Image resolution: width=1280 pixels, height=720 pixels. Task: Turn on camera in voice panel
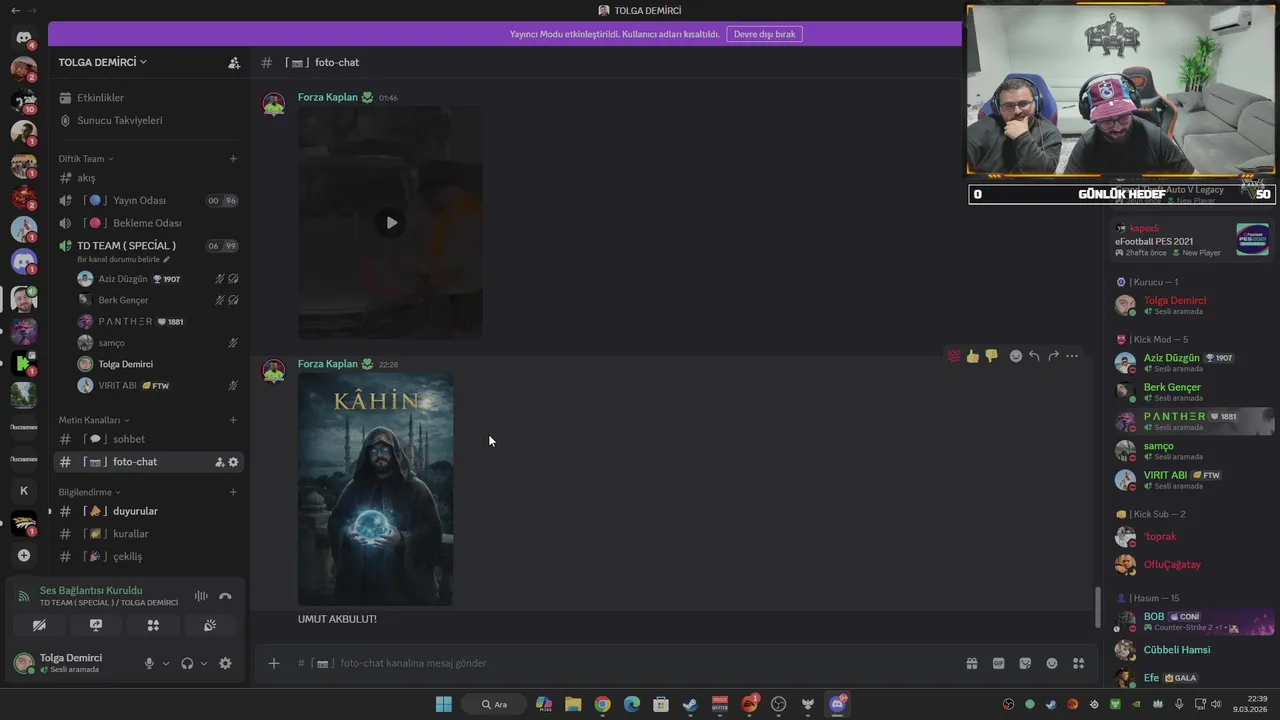pos(39,625)
